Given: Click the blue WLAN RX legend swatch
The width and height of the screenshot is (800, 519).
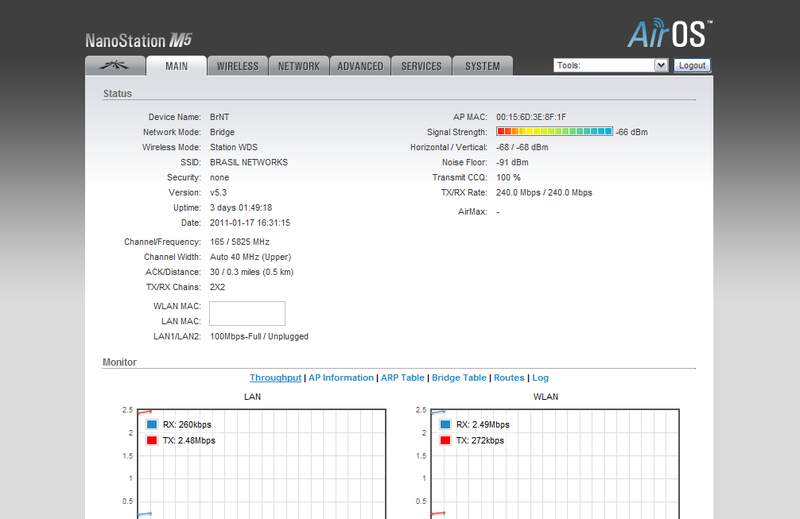Looking at the screenshot, I should (x=445, y=424).
